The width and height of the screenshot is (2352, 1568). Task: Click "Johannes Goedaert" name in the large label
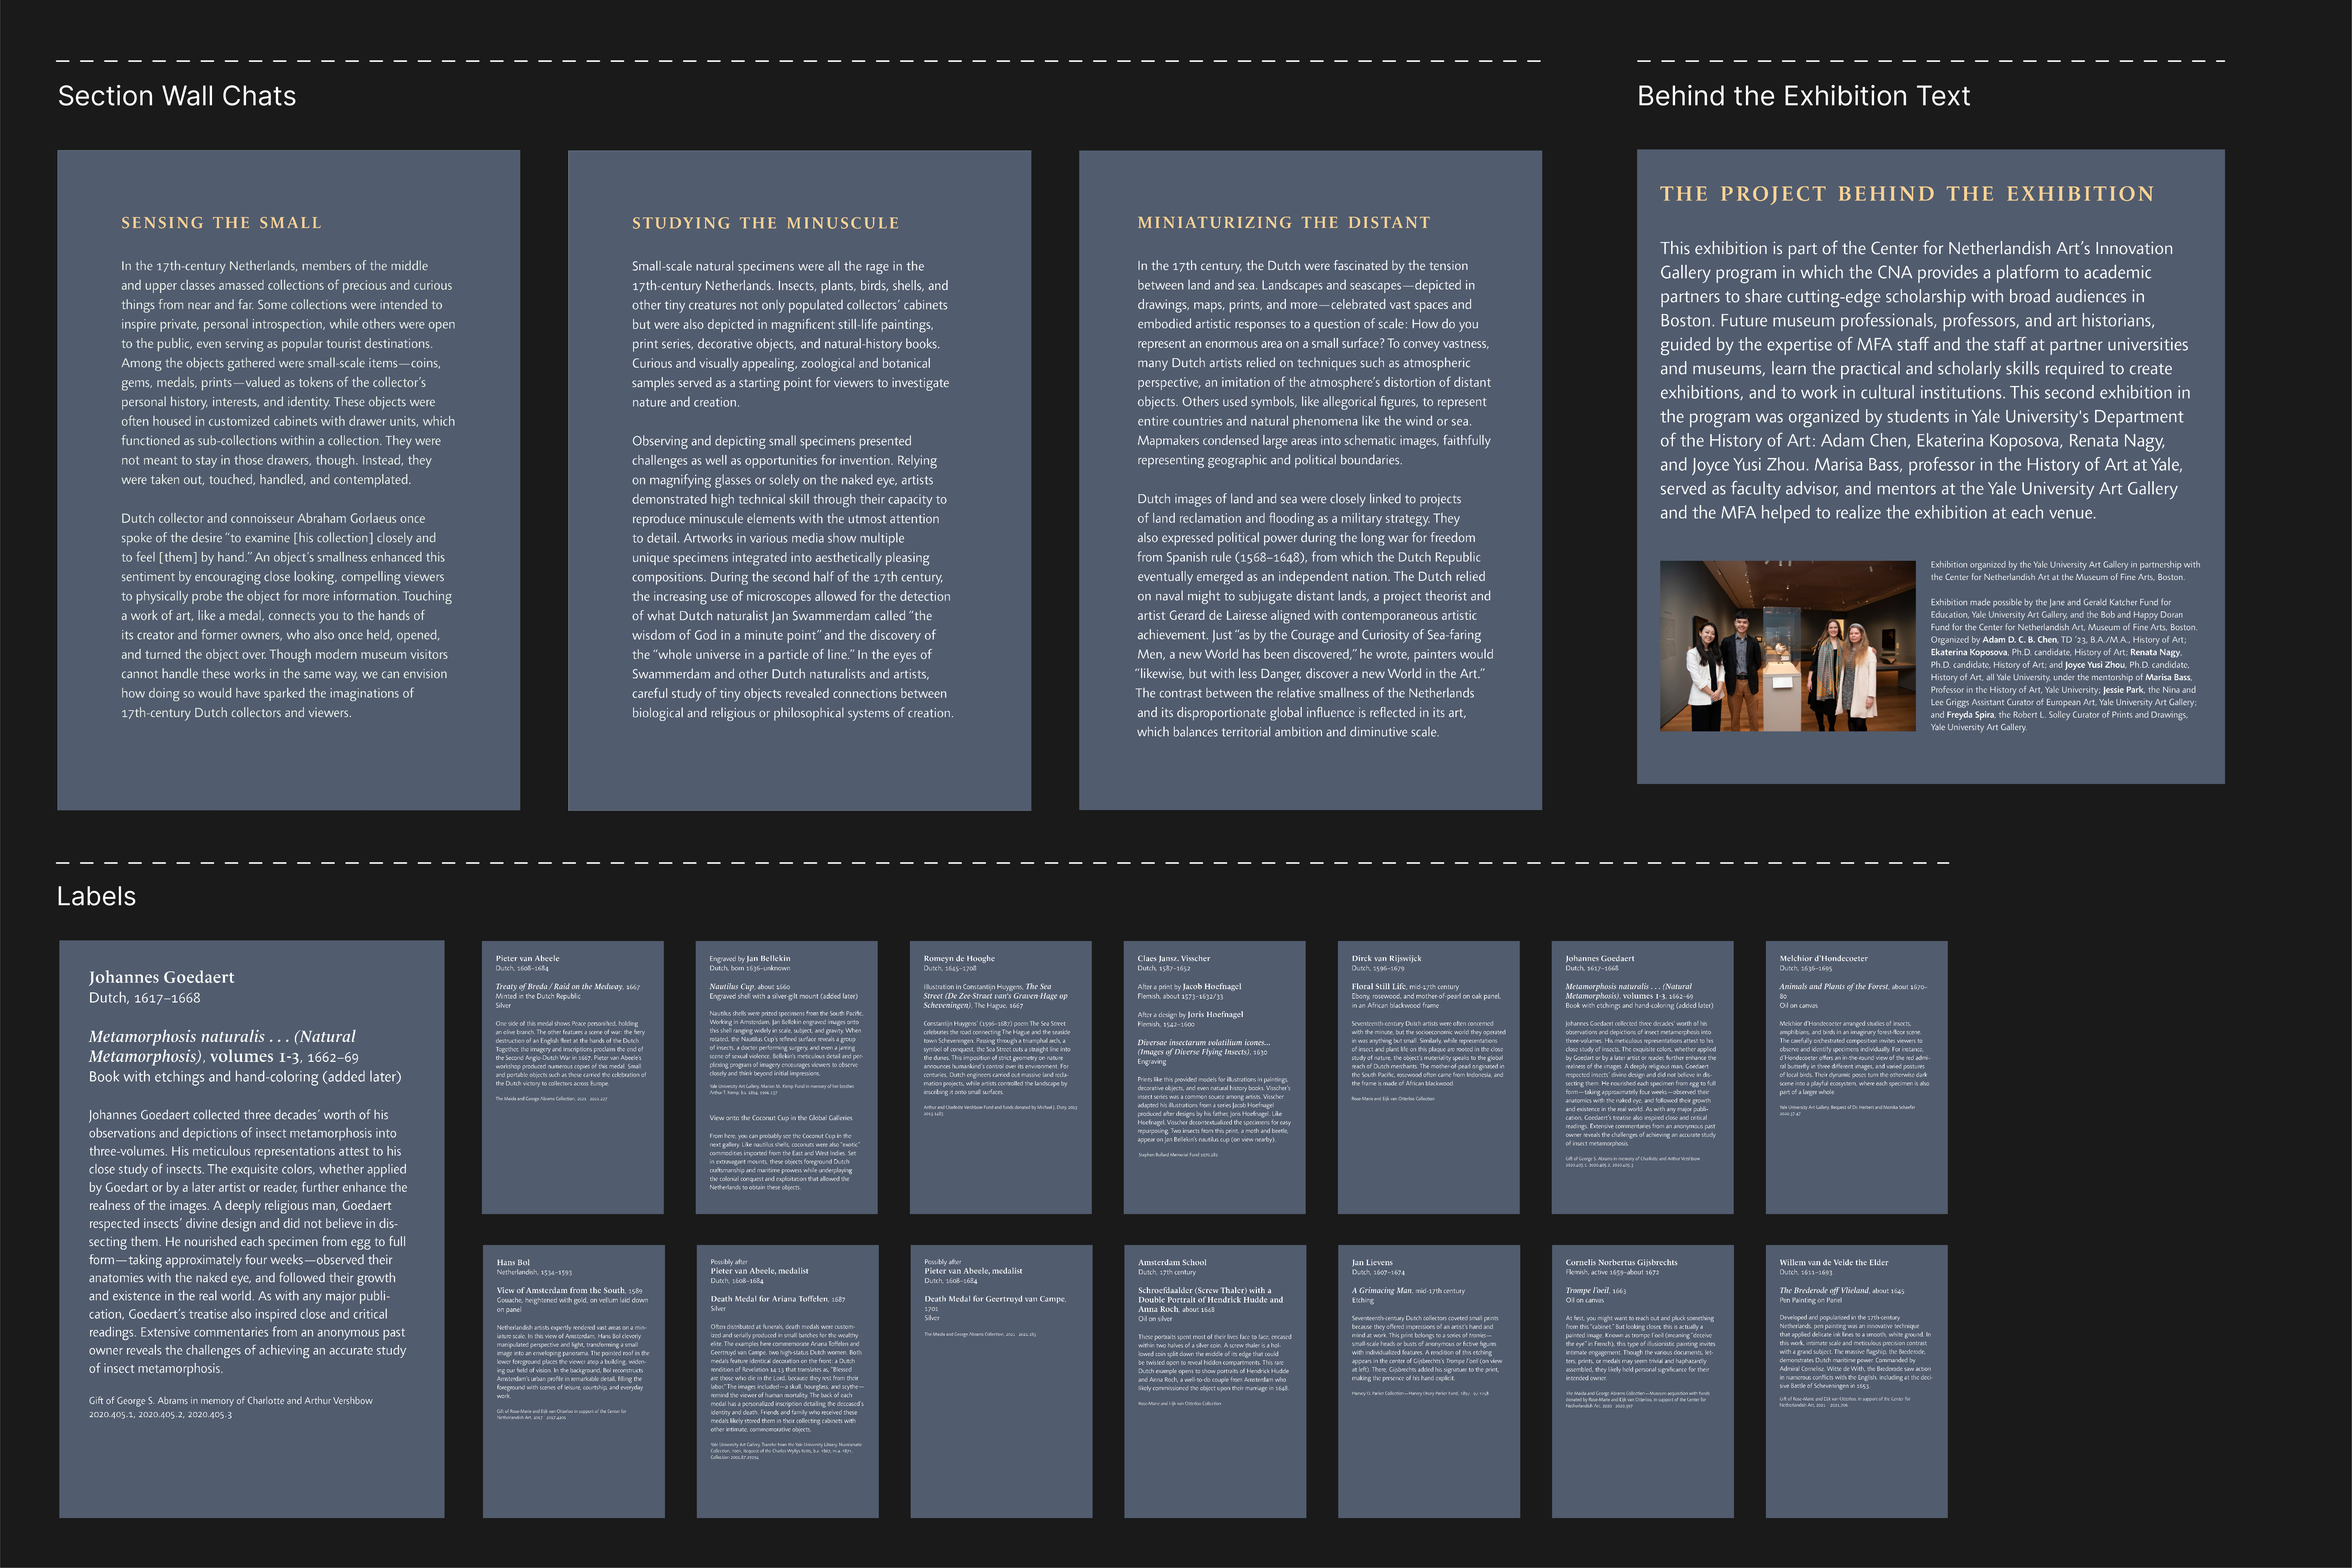coord(161,977)
